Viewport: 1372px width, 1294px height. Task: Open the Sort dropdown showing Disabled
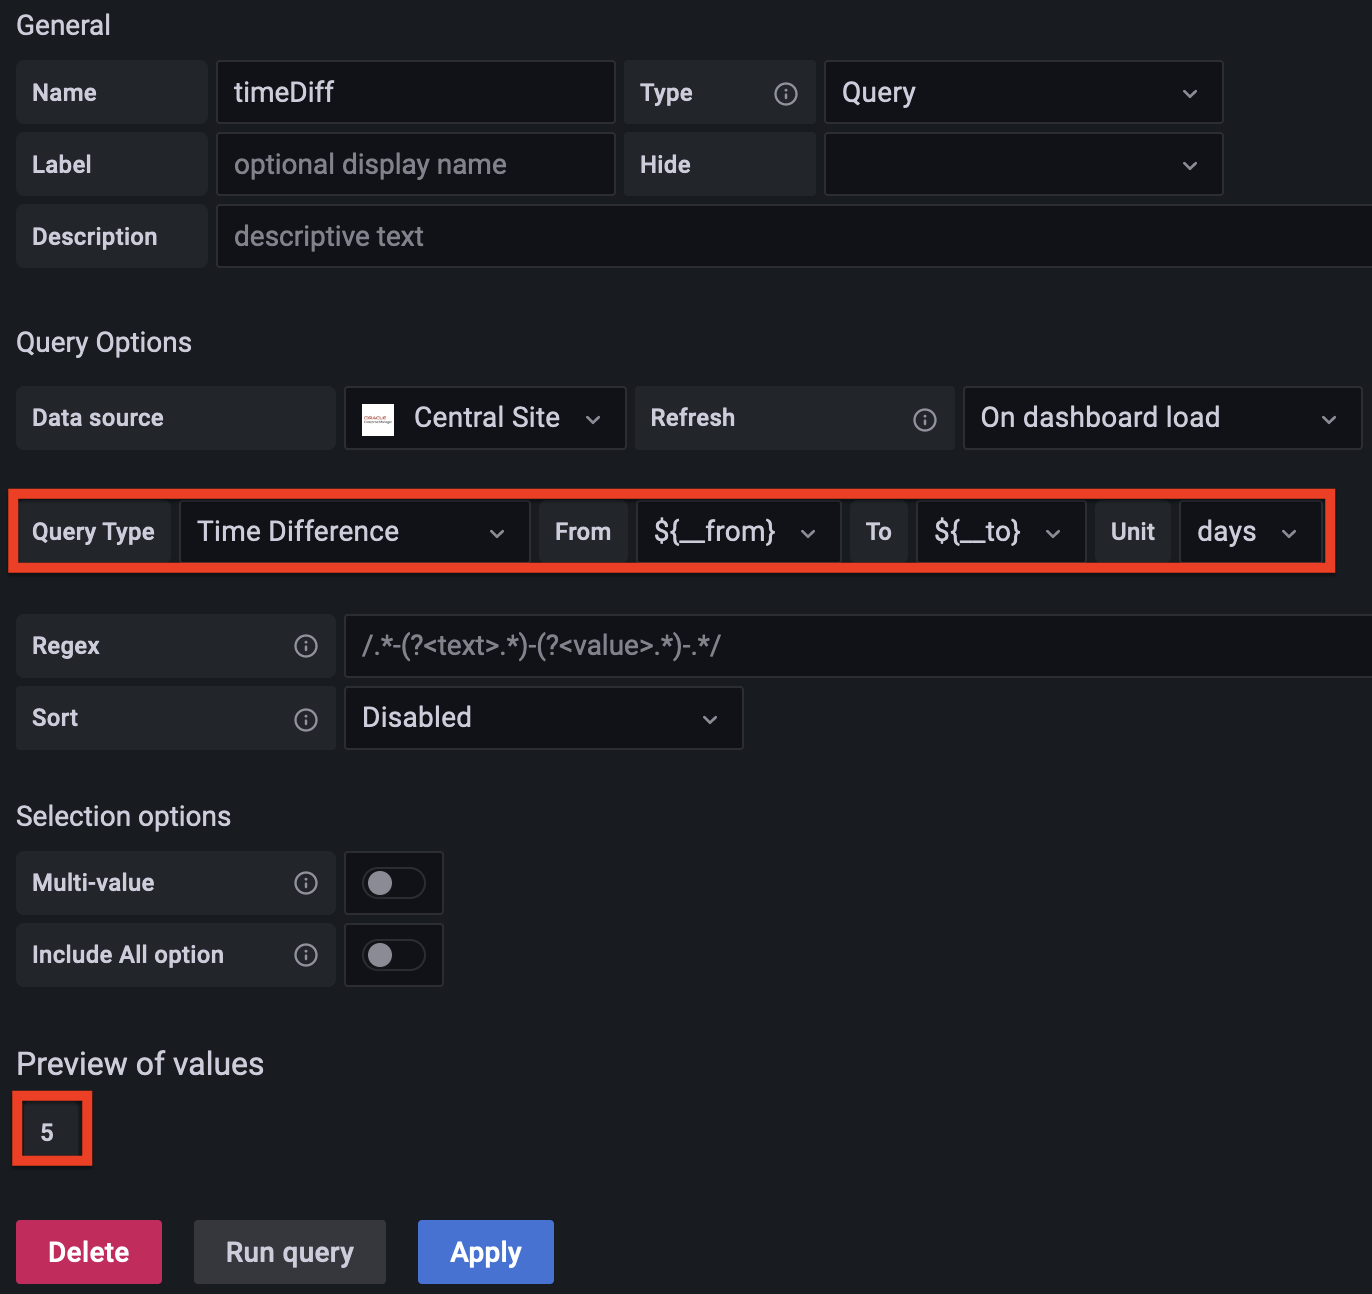pyautogui.click(x=543, y=718)
